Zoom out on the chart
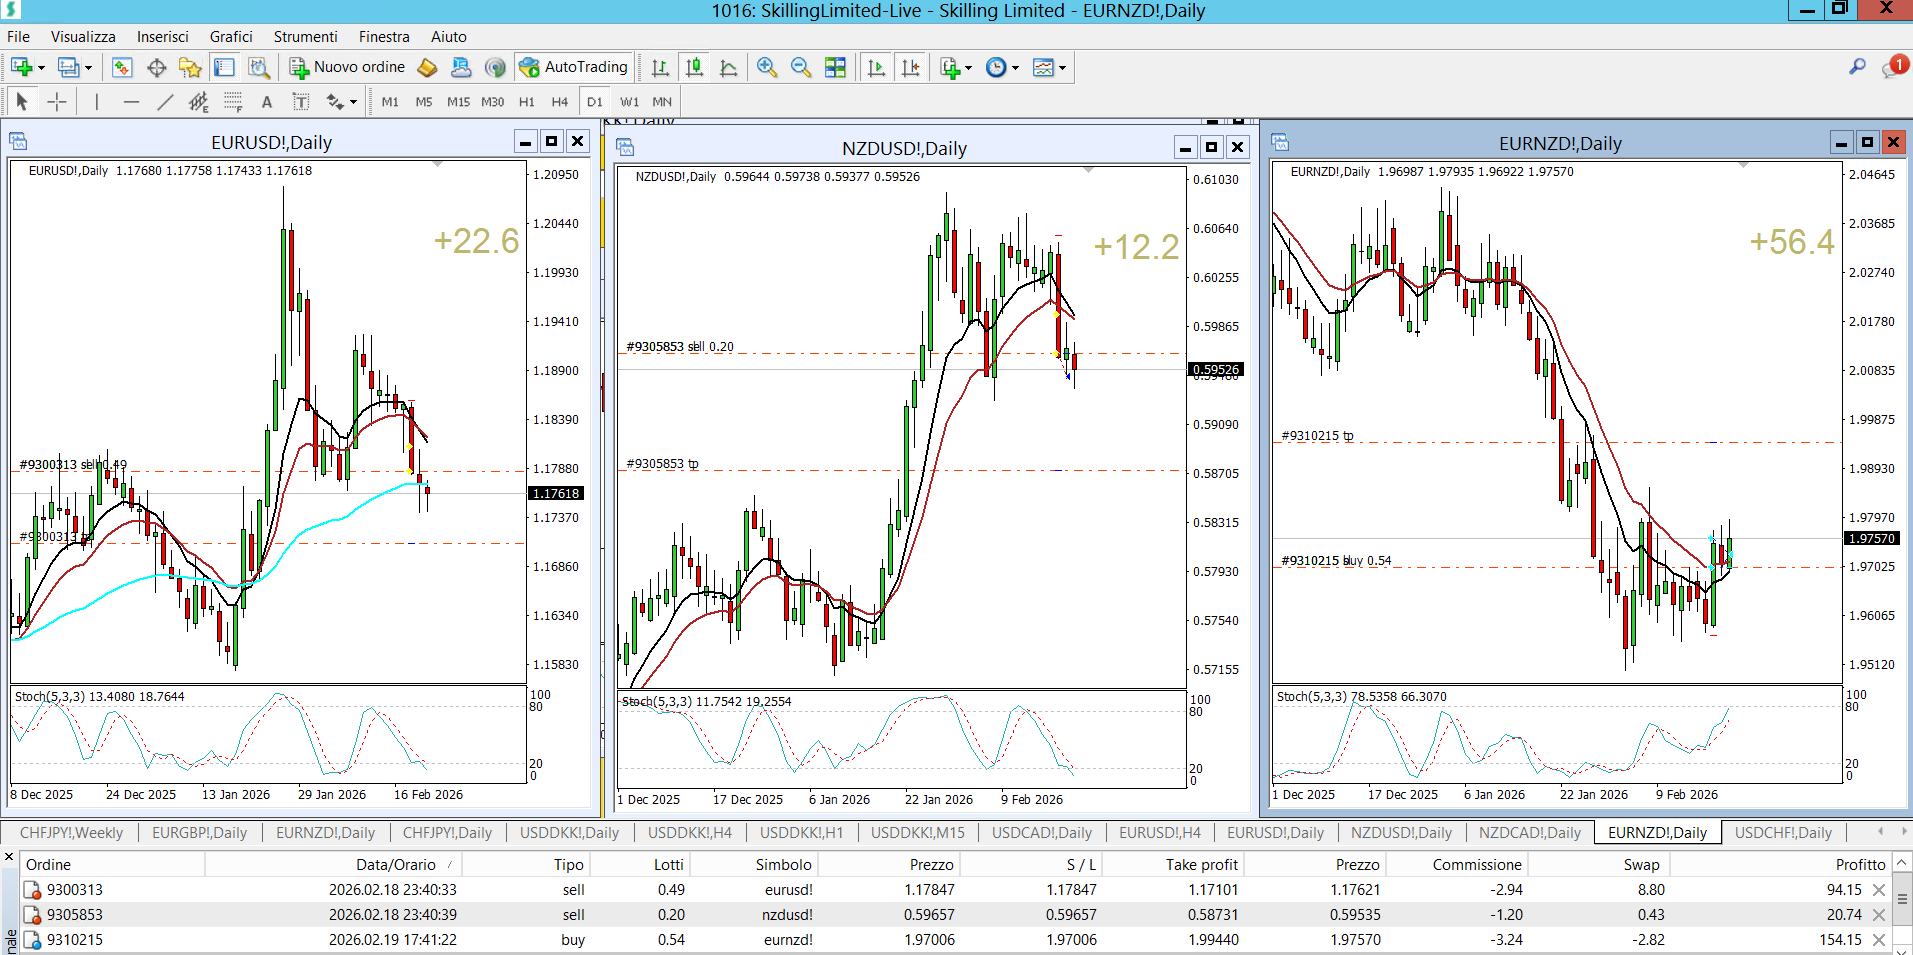 (801, 67)
